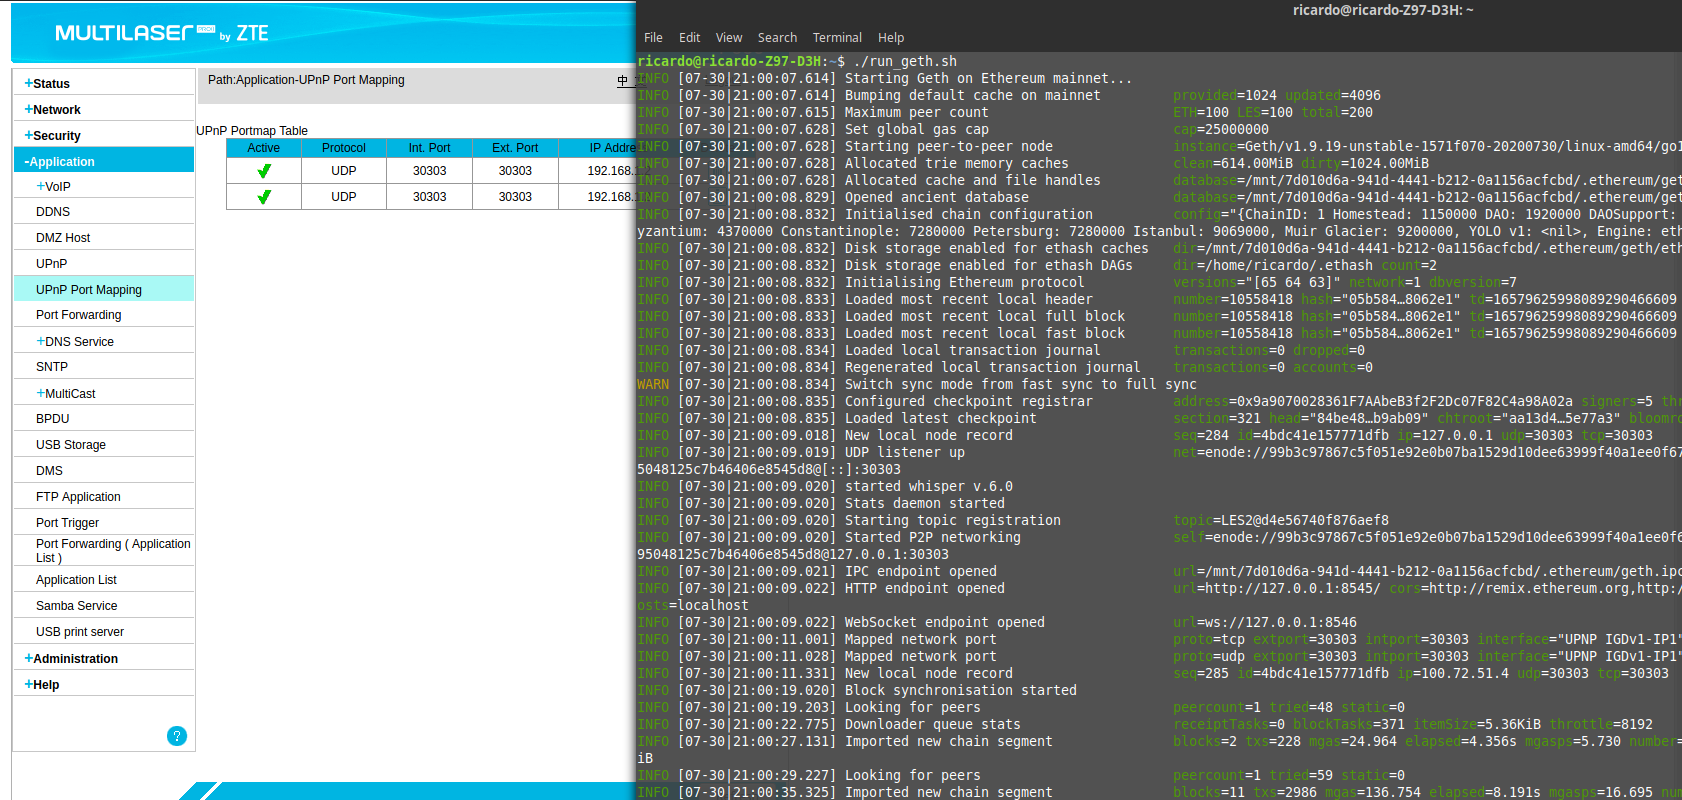Open the help question mark icon in sidebar
Screen dimensions: 1682x800
click(177, 736)
